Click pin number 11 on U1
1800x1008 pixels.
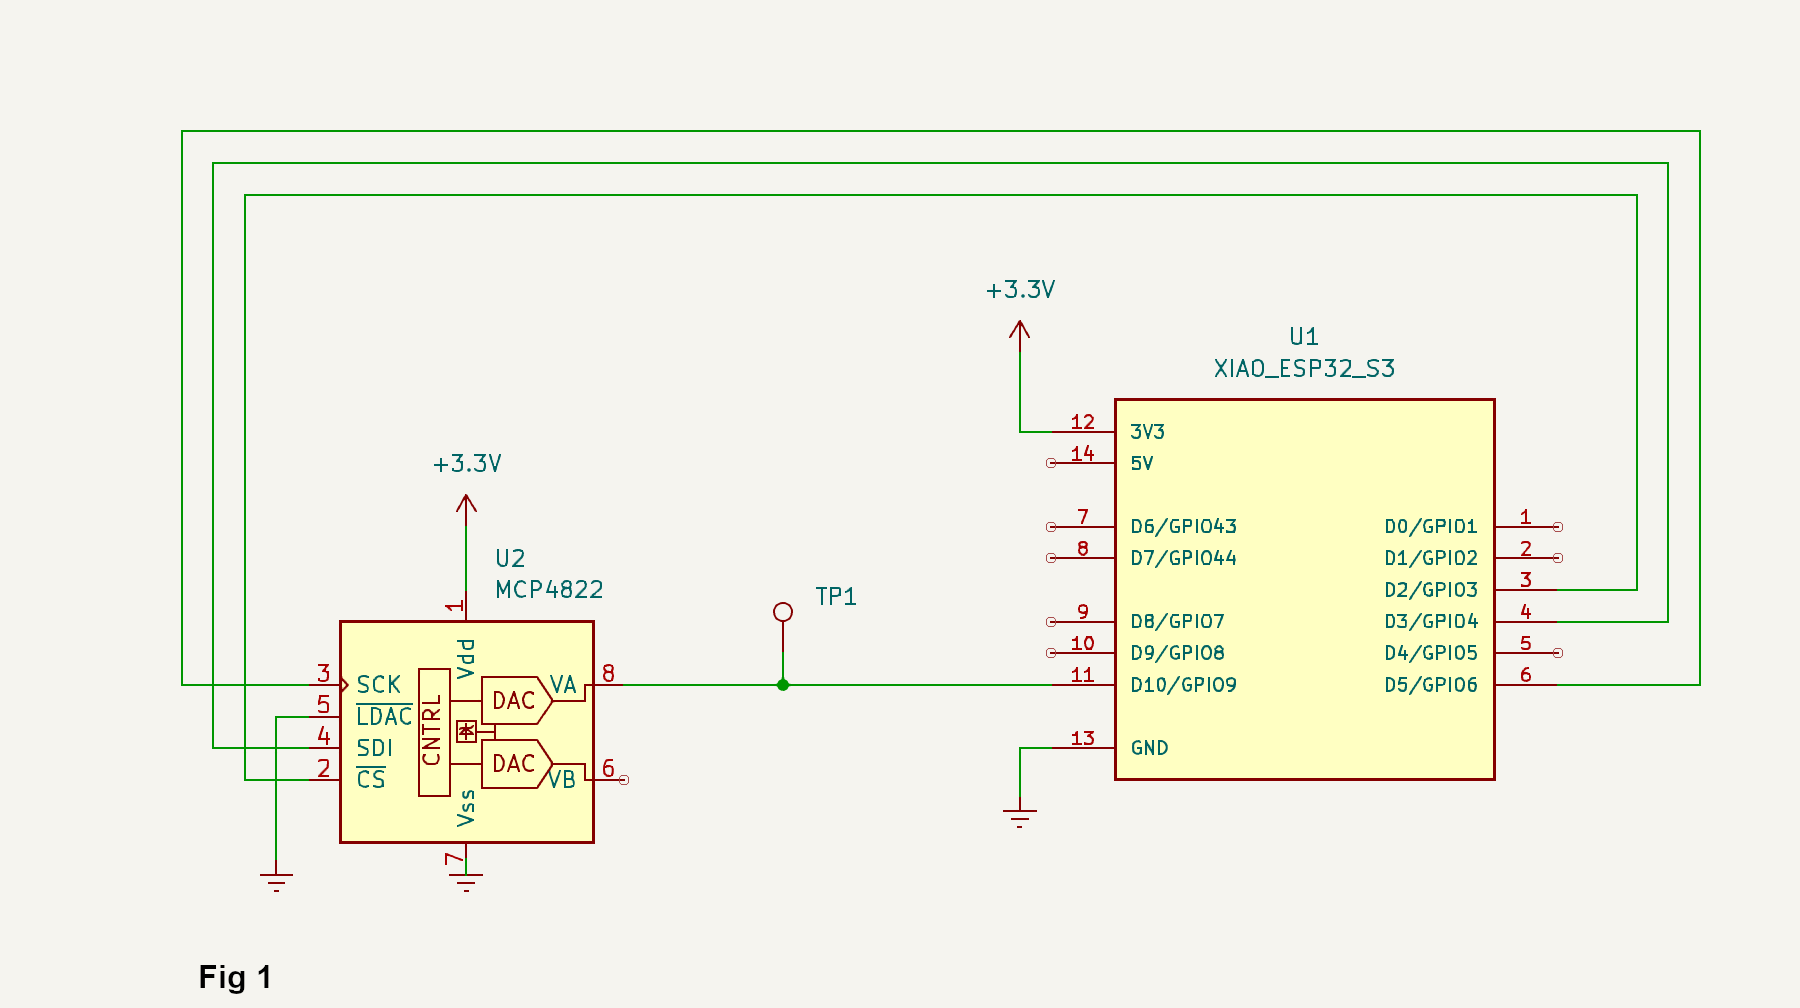coord(1083,675)
